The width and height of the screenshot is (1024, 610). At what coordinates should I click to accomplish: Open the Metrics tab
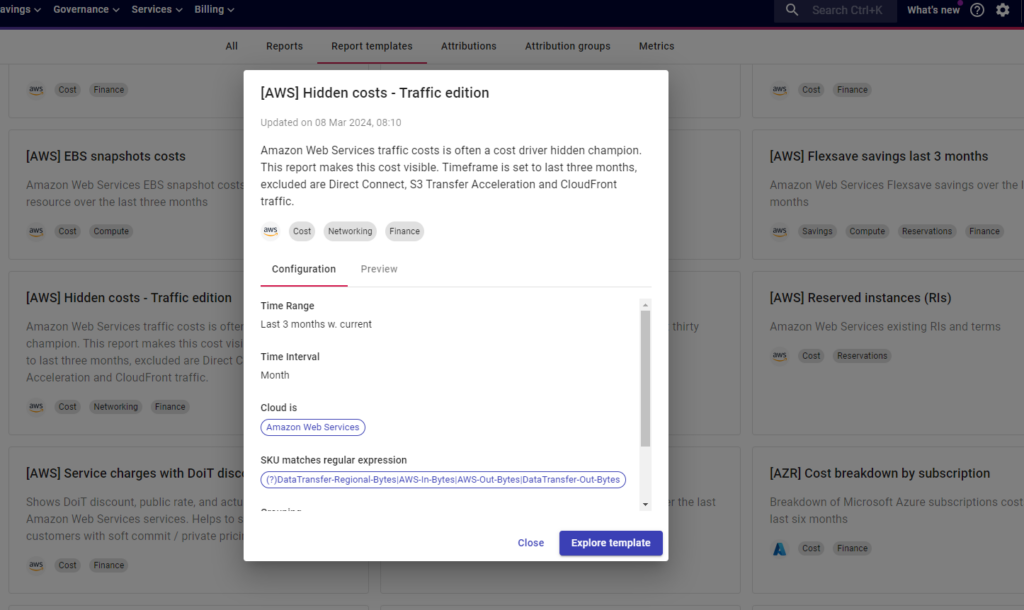(x=656, y=46)
